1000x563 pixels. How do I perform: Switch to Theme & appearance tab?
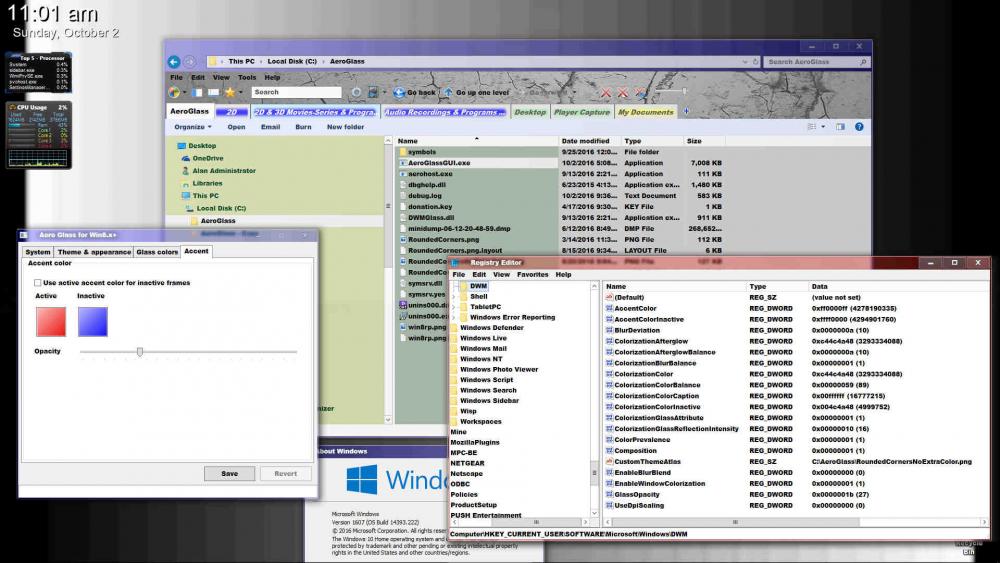pos(93,252)
